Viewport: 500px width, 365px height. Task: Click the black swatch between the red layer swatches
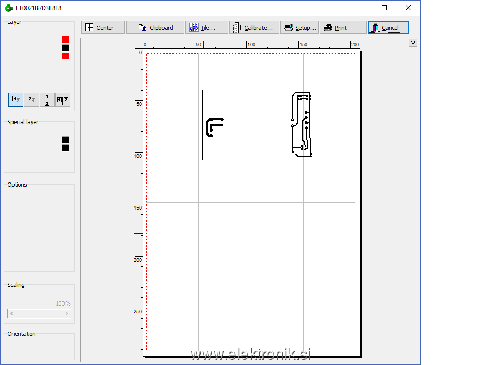[x=65, y=48]
